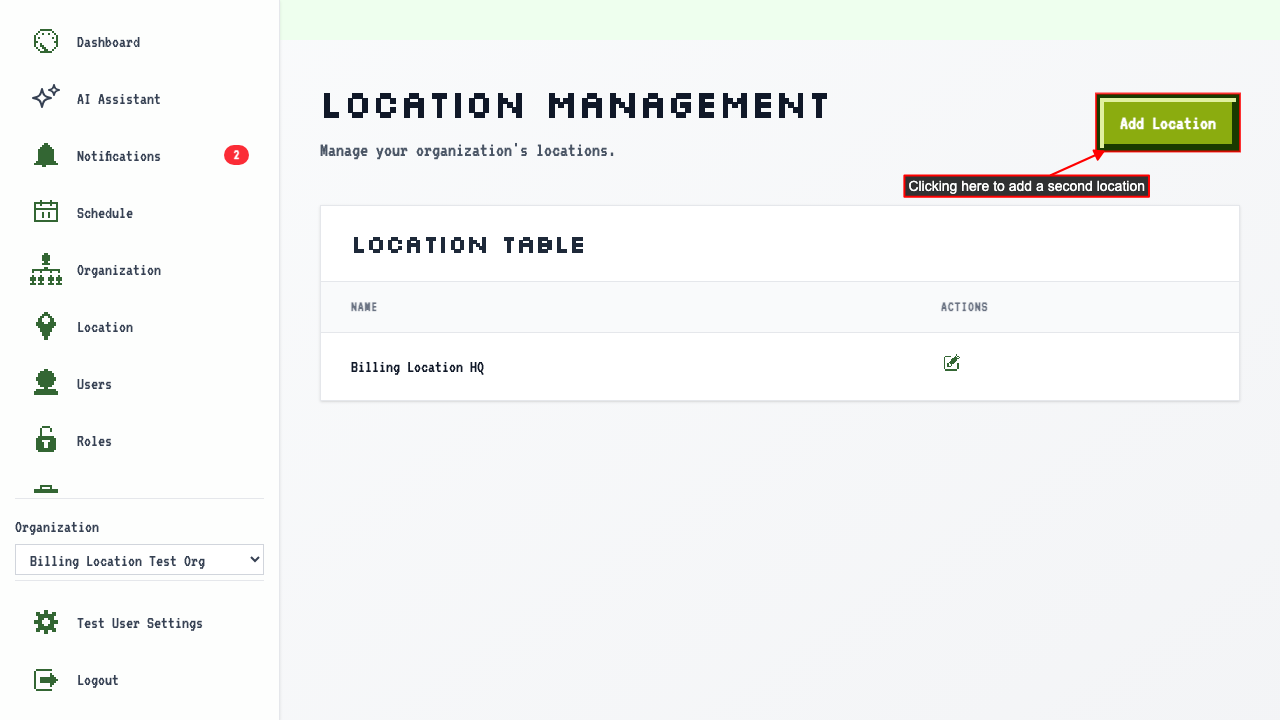Click the Location Table heading
The width and height of the screenshot is (1280, 720).
coord(469,245)
